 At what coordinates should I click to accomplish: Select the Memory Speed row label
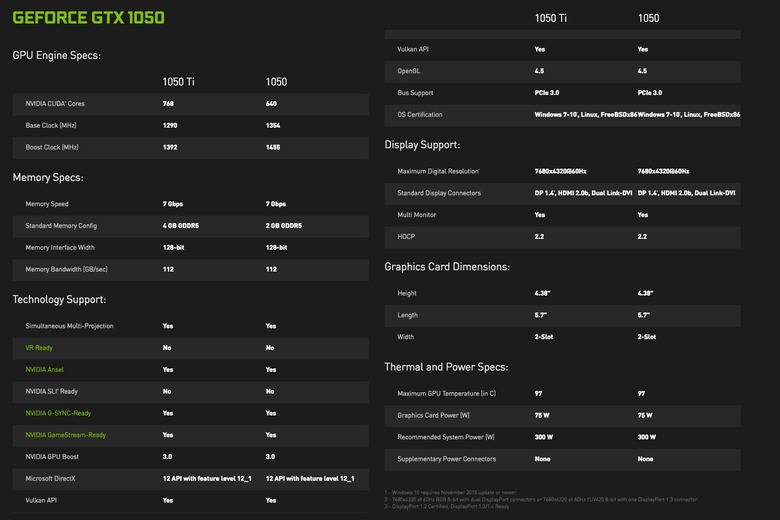click(47, 204)
